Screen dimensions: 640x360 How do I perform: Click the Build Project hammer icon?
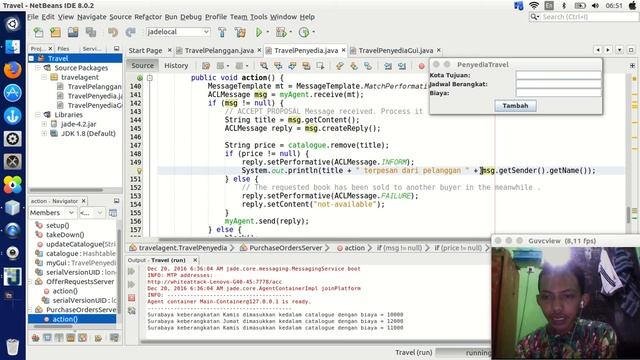click(222, 32)
